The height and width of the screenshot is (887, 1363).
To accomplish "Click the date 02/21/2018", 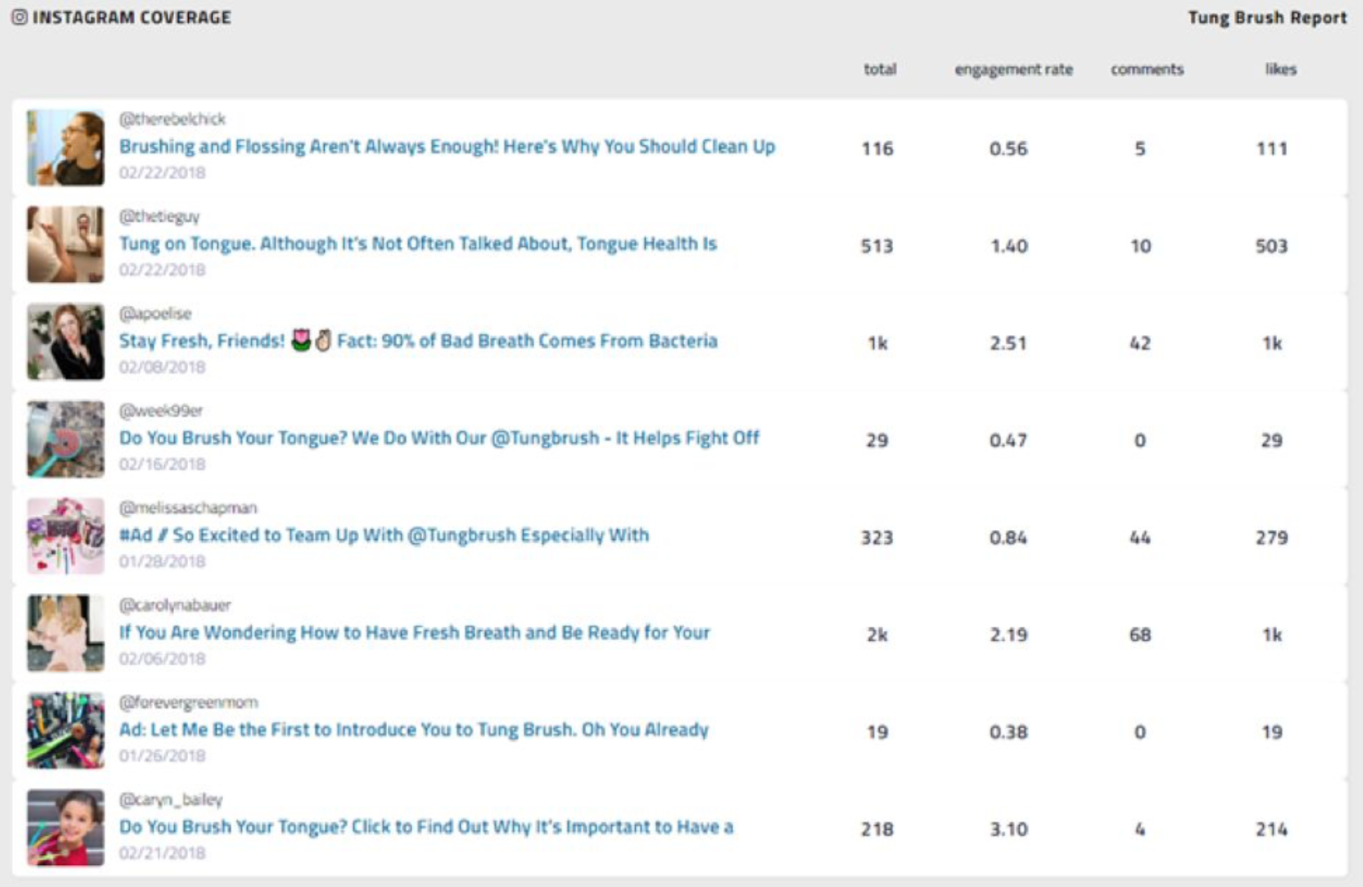I will pyautogui.click(x=162, y=853).
